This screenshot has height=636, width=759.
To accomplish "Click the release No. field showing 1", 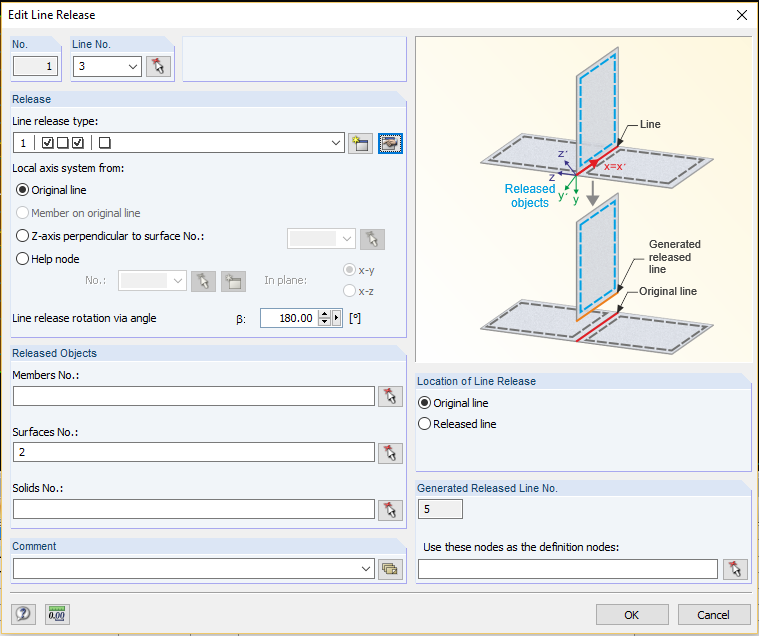I will point(35,66).
